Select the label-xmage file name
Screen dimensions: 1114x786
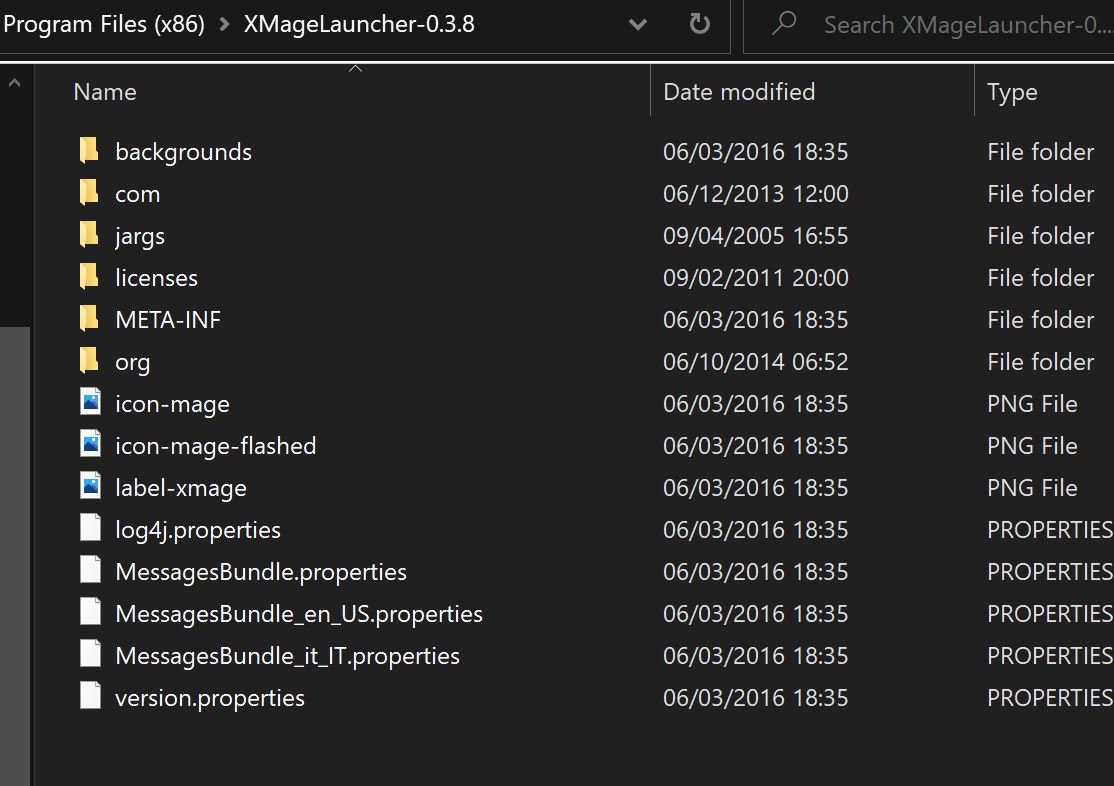pos(181,488)
